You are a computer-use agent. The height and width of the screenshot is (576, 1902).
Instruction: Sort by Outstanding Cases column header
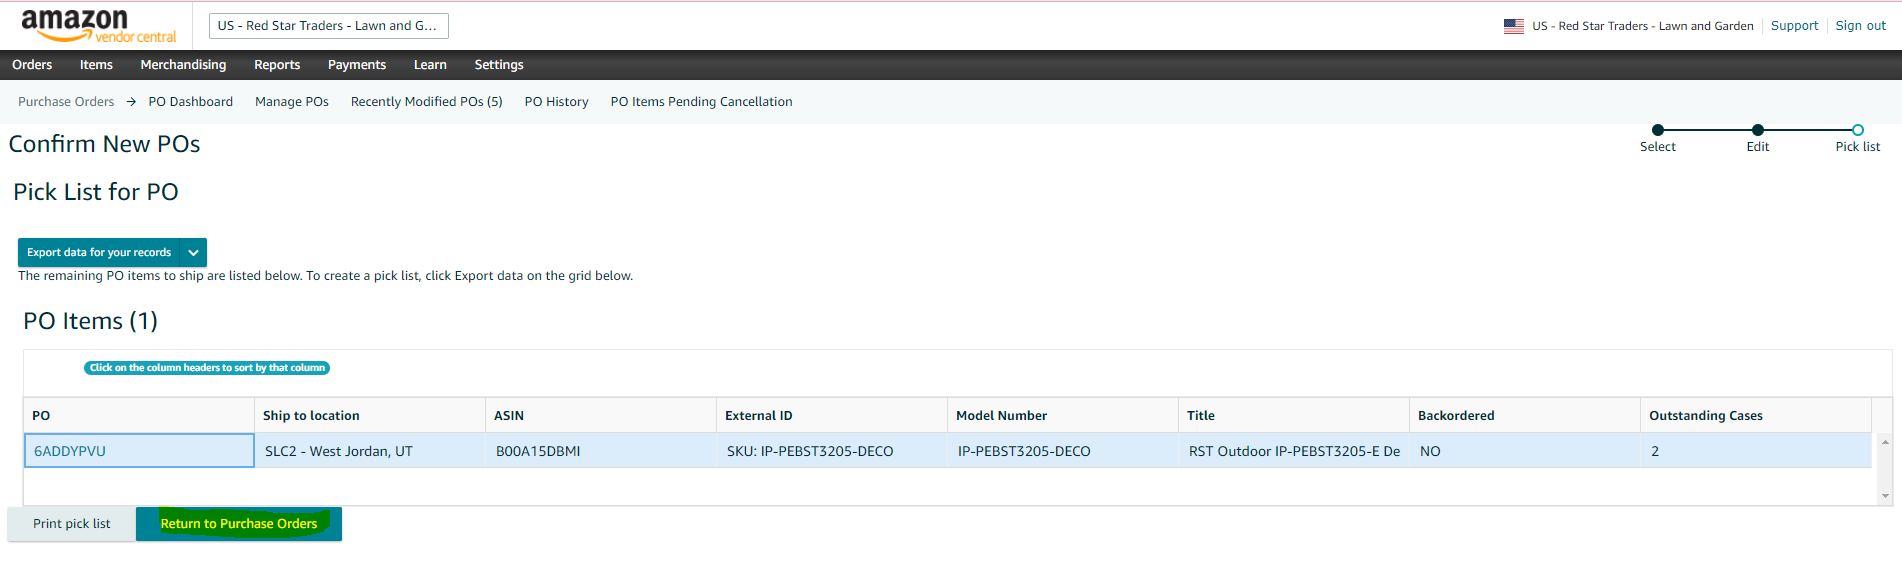point(1756,416)
